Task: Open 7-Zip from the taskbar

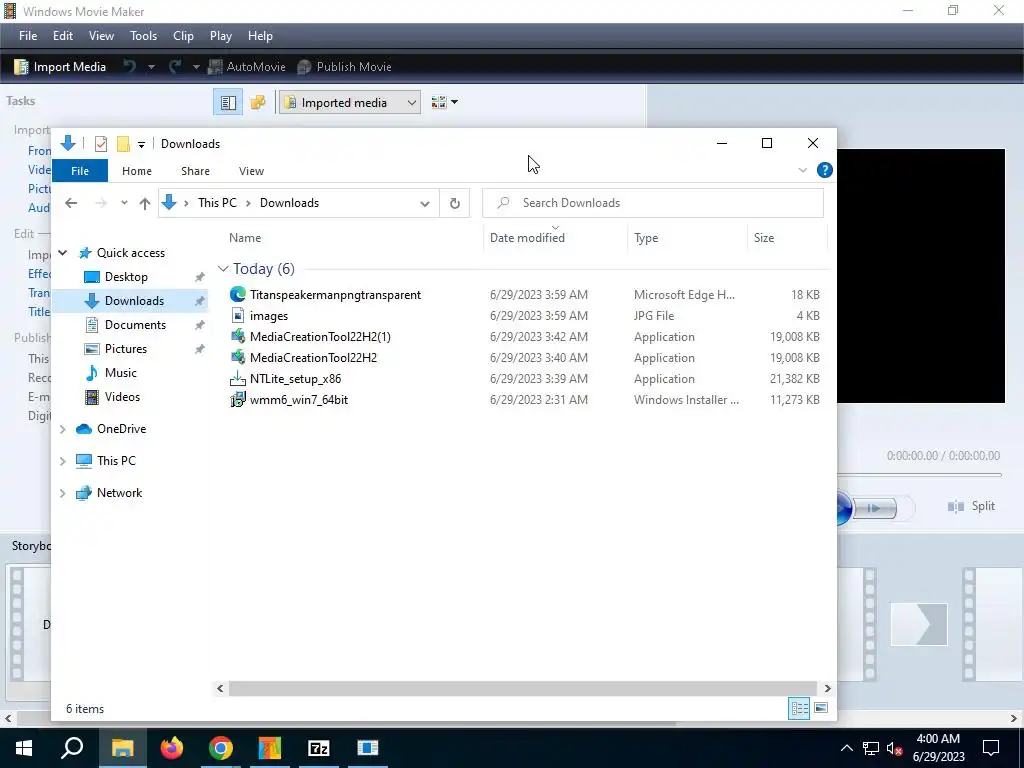Action: (x=319, y=748)
